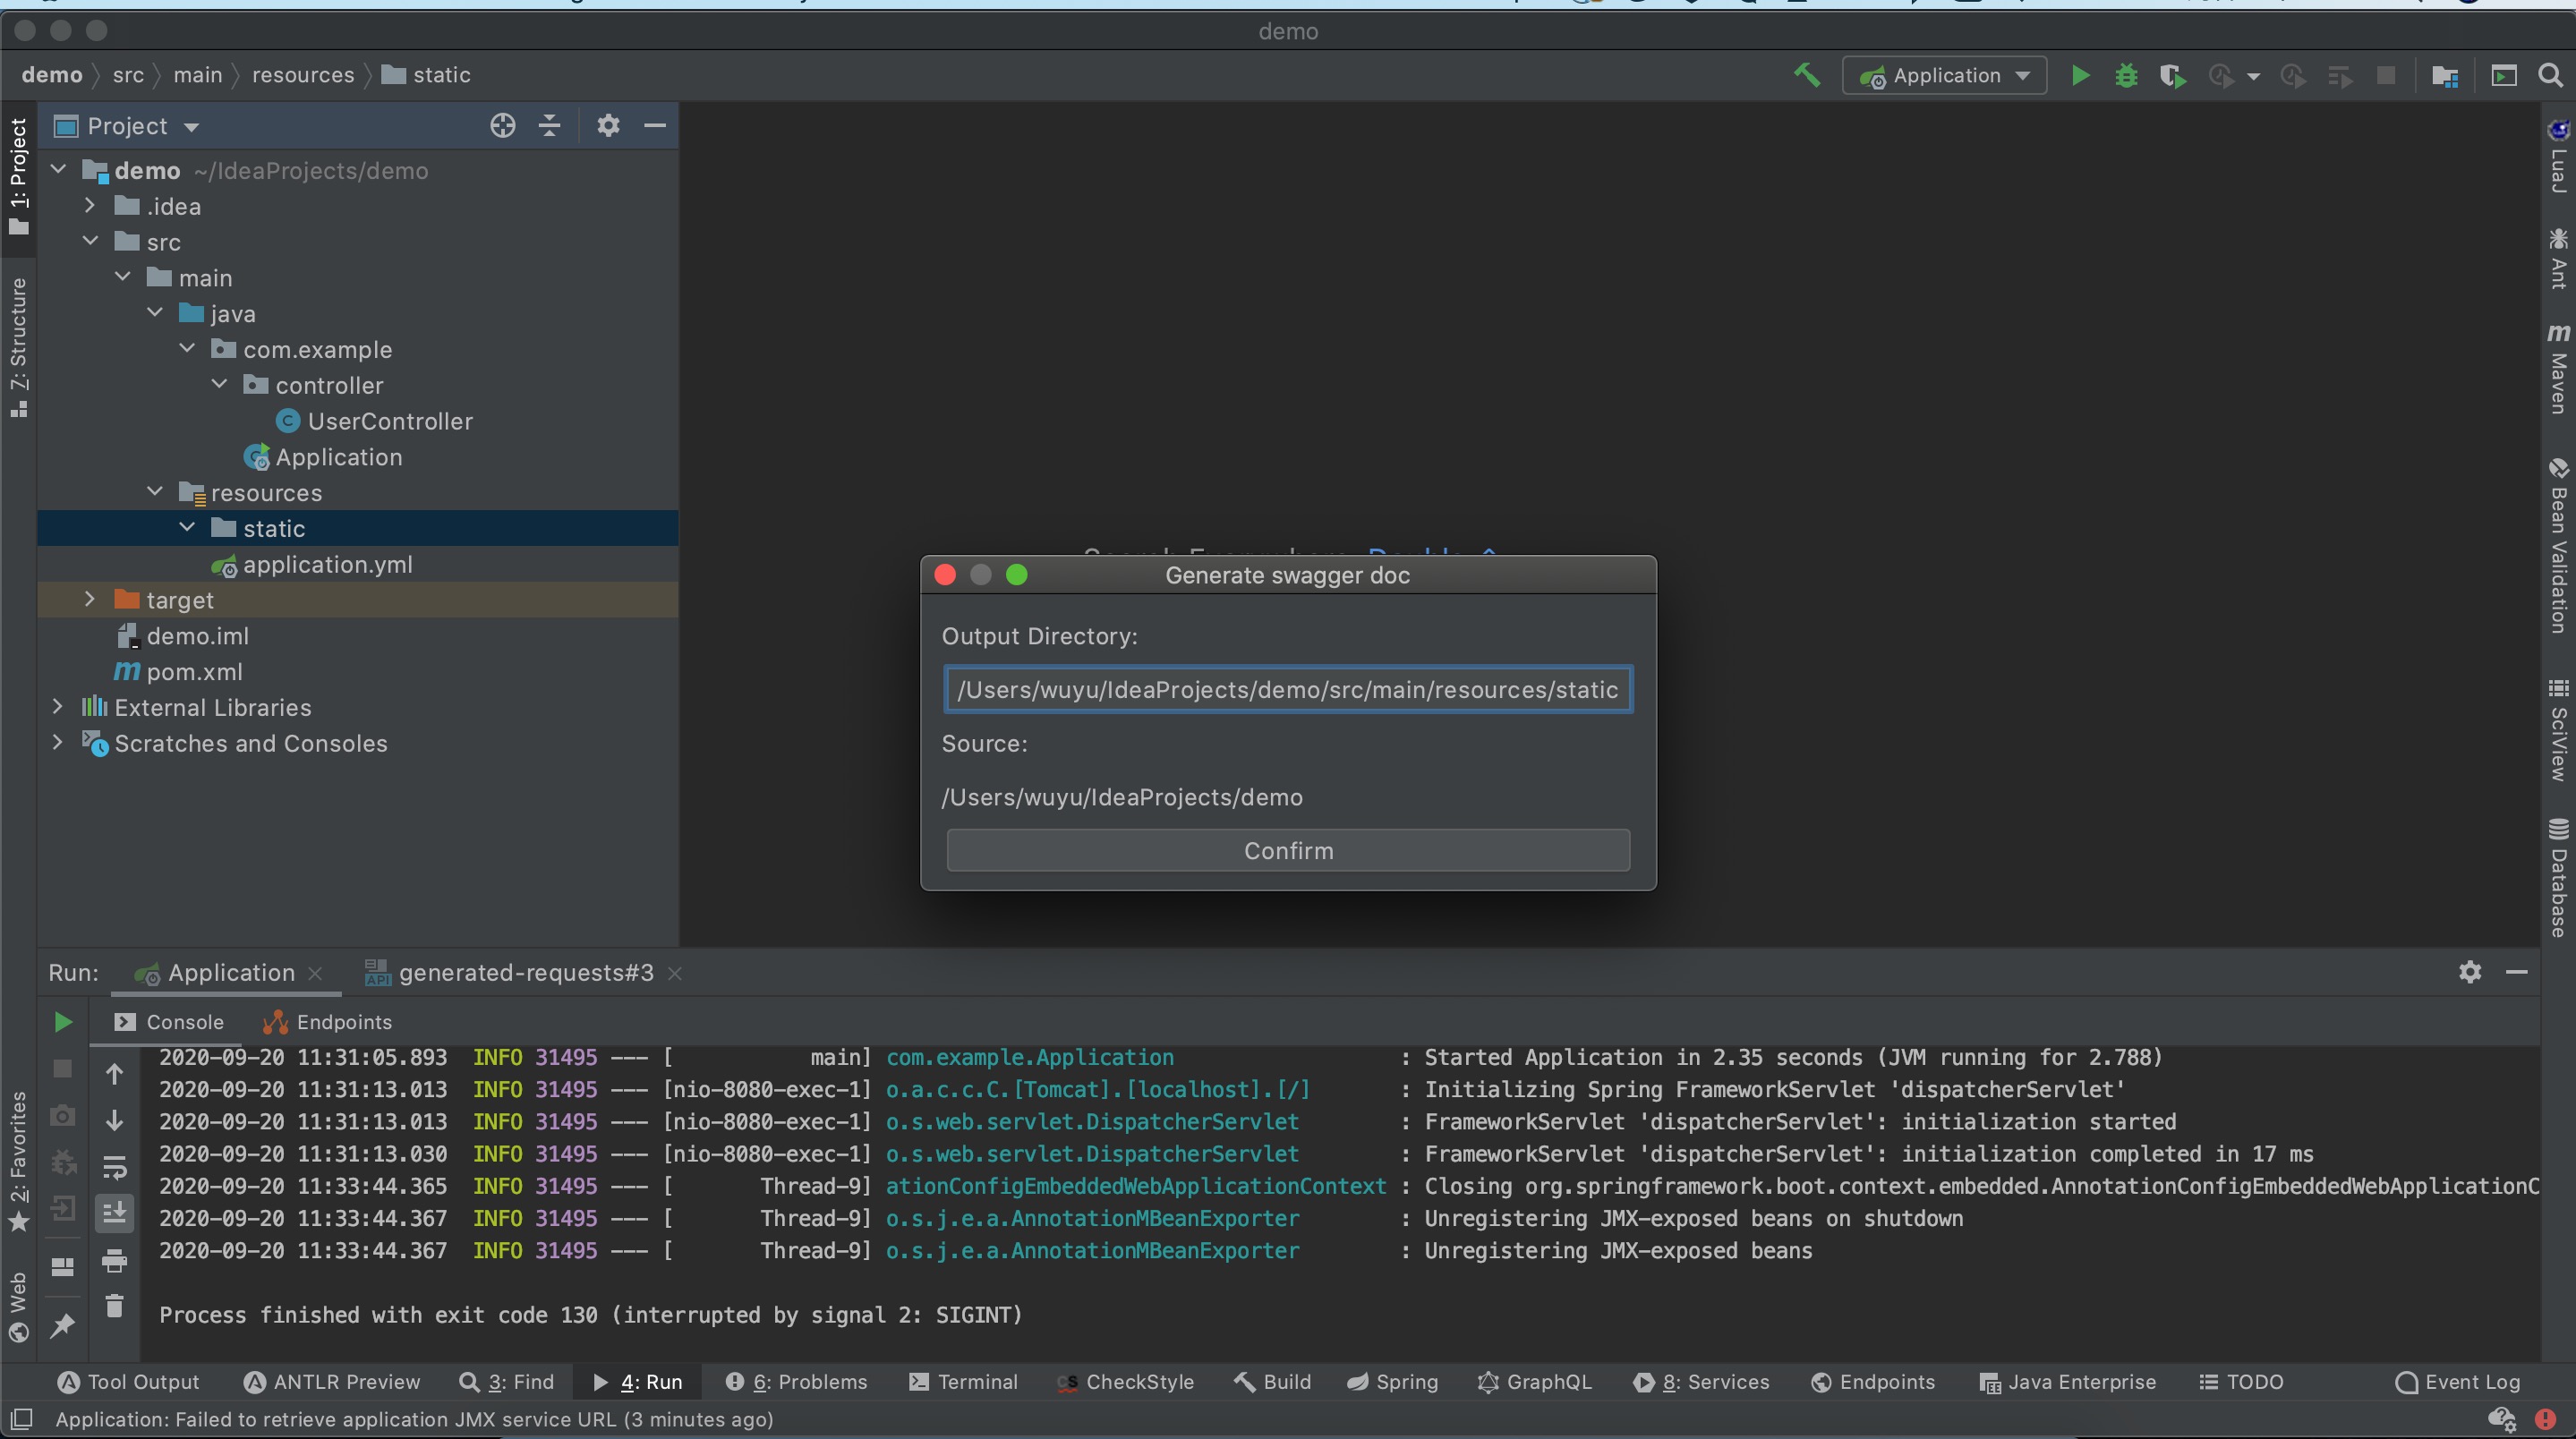The width and height of the screenshot is (2576, 1439).
Task: Toggle the pin tab icon in Run panel
Action: pos(62,1326)
